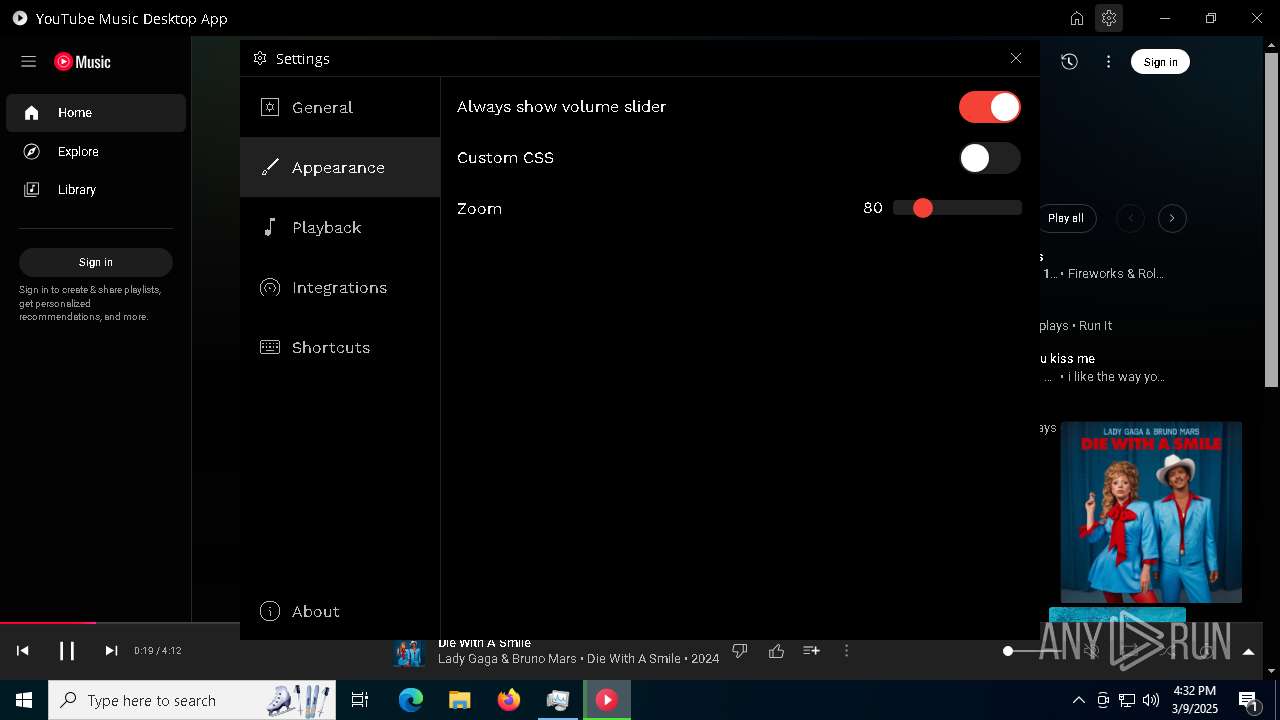Skip to the previous track
The image size is (1280, 720).
[x=23, y=651]
